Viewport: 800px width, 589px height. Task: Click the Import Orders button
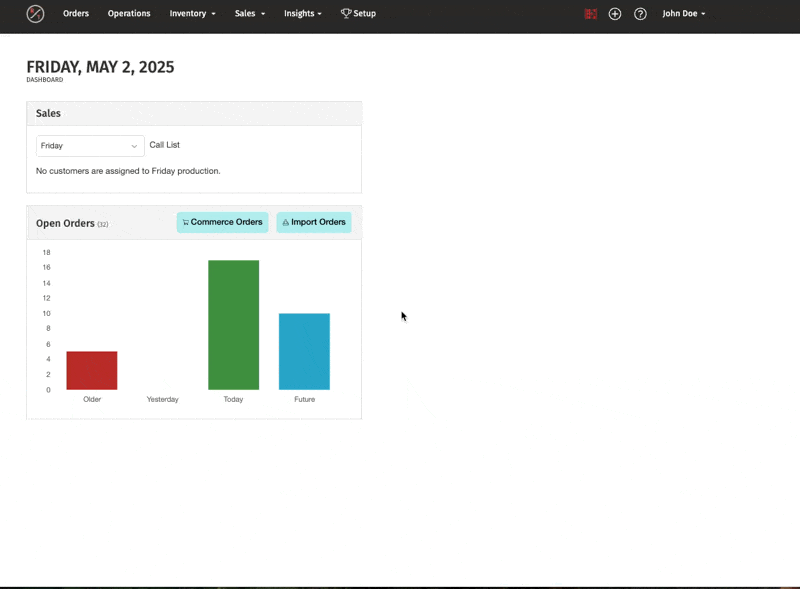[x=314, y=223]
